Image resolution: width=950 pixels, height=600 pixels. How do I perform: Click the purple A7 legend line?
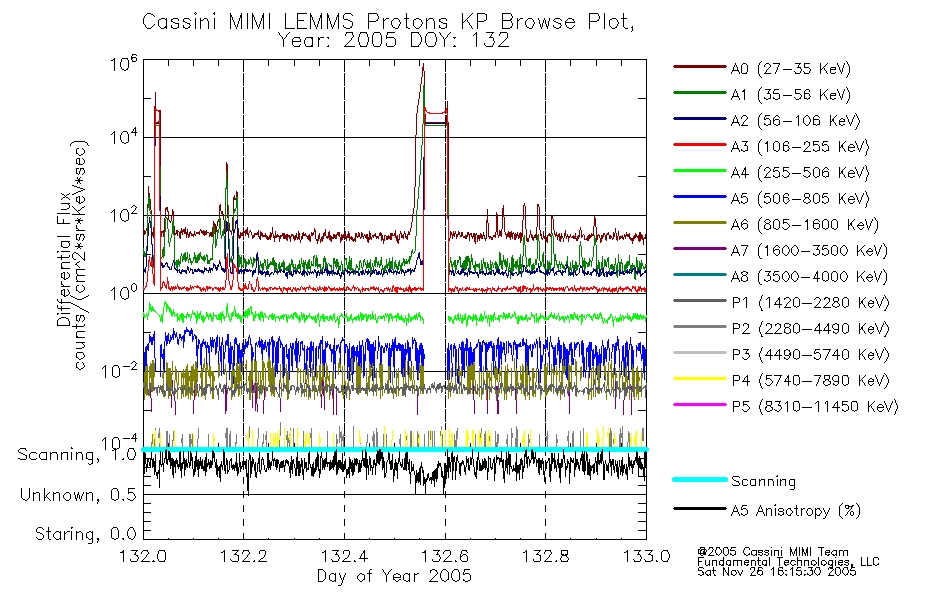click(700, 248)
